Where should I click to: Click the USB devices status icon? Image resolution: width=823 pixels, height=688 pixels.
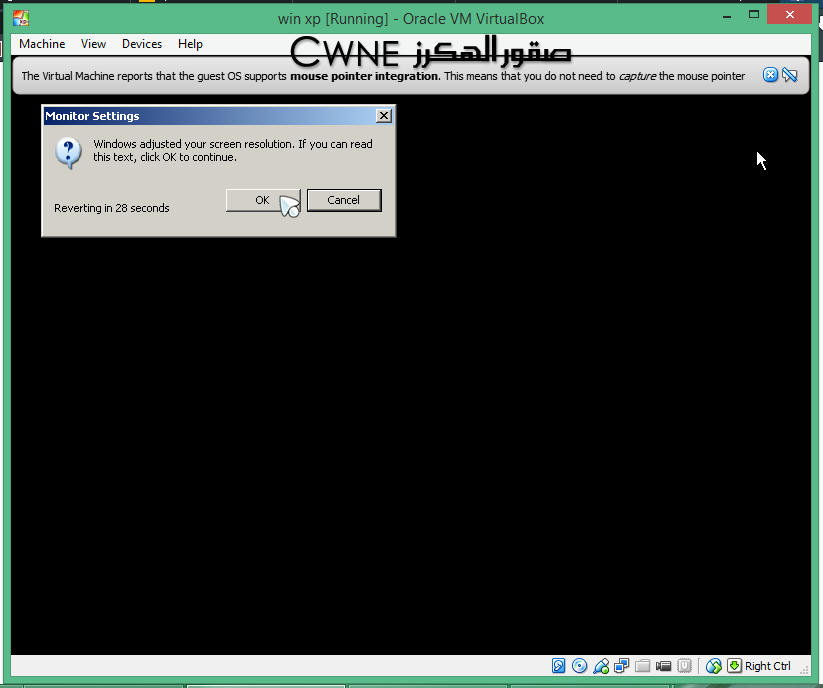point(601,665)
